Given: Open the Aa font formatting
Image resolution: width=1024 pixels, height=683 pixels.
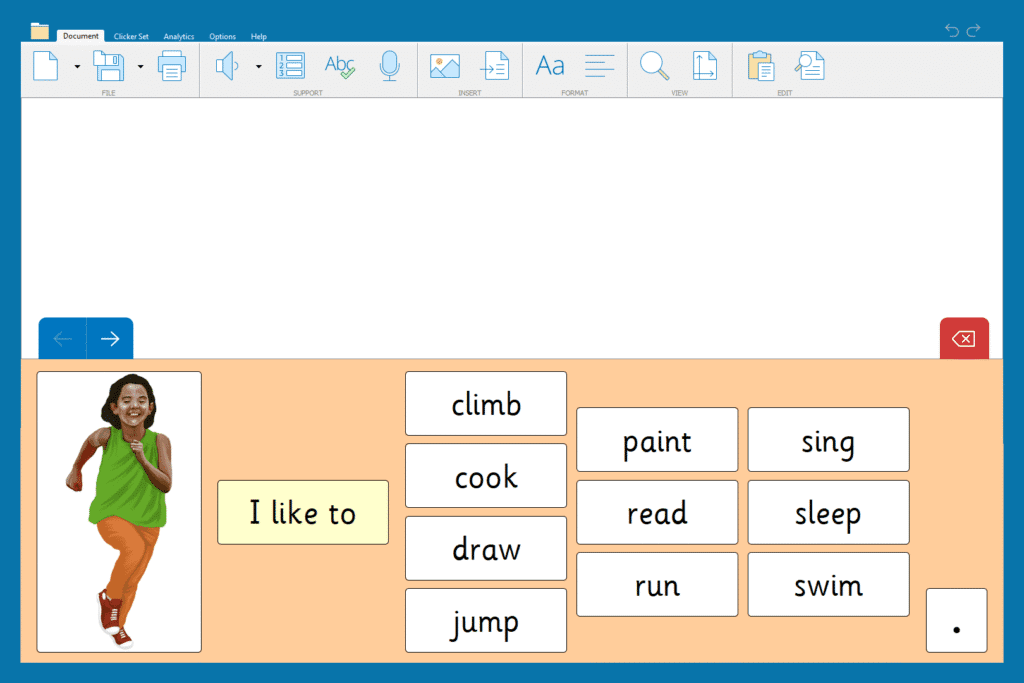Looking at the screenshot, I should [550, 66].
